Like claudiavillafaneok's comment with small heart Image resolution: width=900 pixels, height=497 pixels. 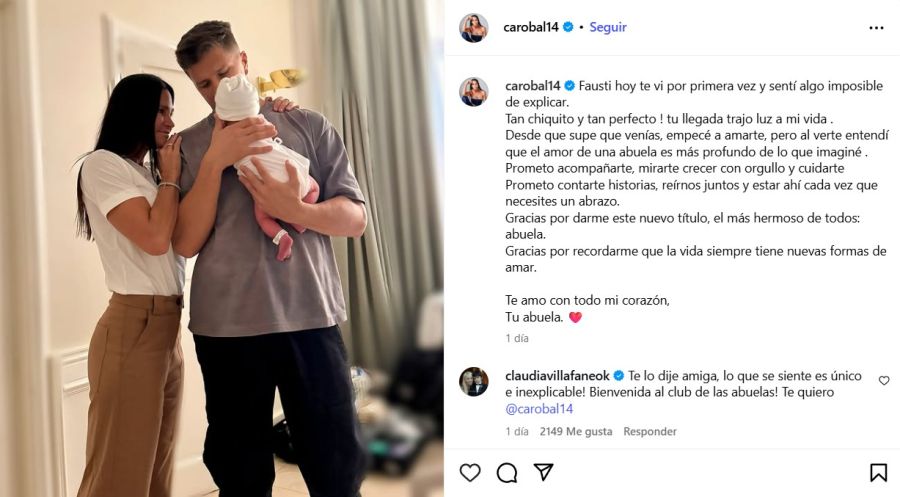pyautogui.click(x=884, y=380)
